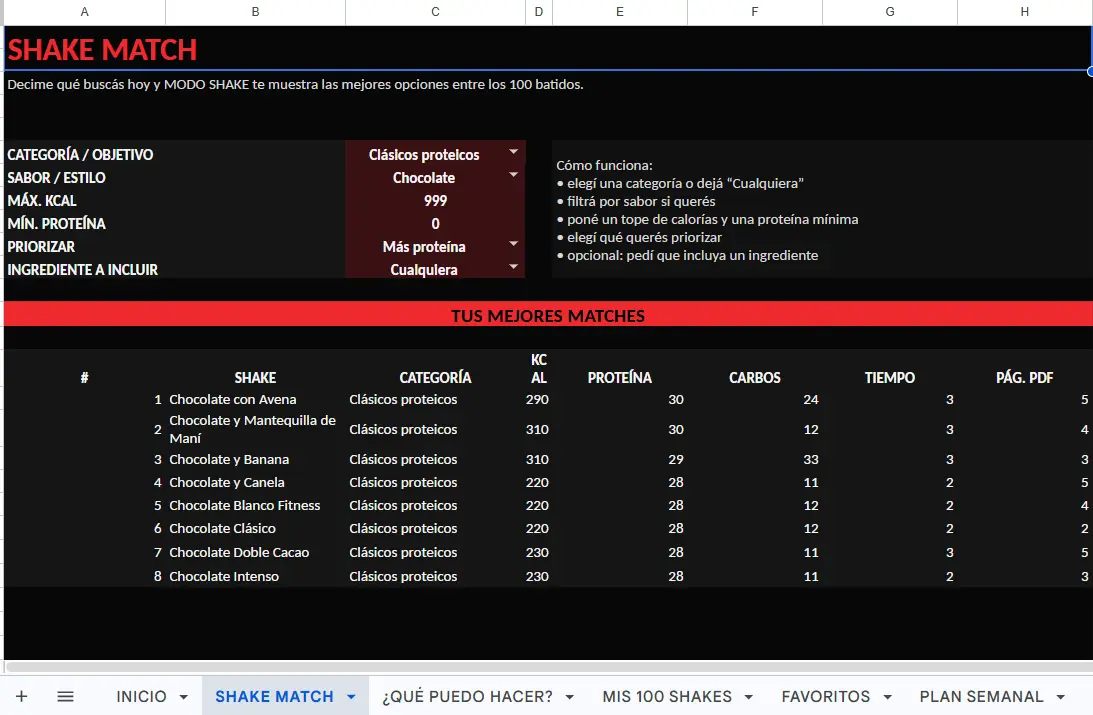Select the Chocolate Clásico cell

(255, 528)
